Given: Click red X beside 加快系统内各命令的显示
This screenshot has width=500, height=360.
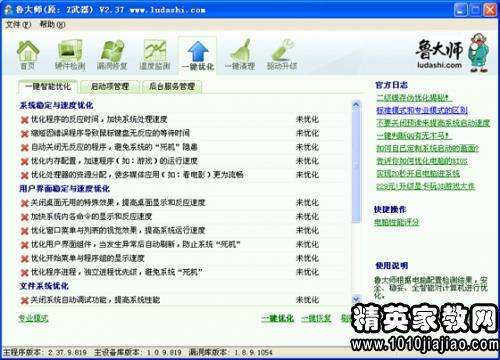Looking at the screenshot, I should coord(24,217).
